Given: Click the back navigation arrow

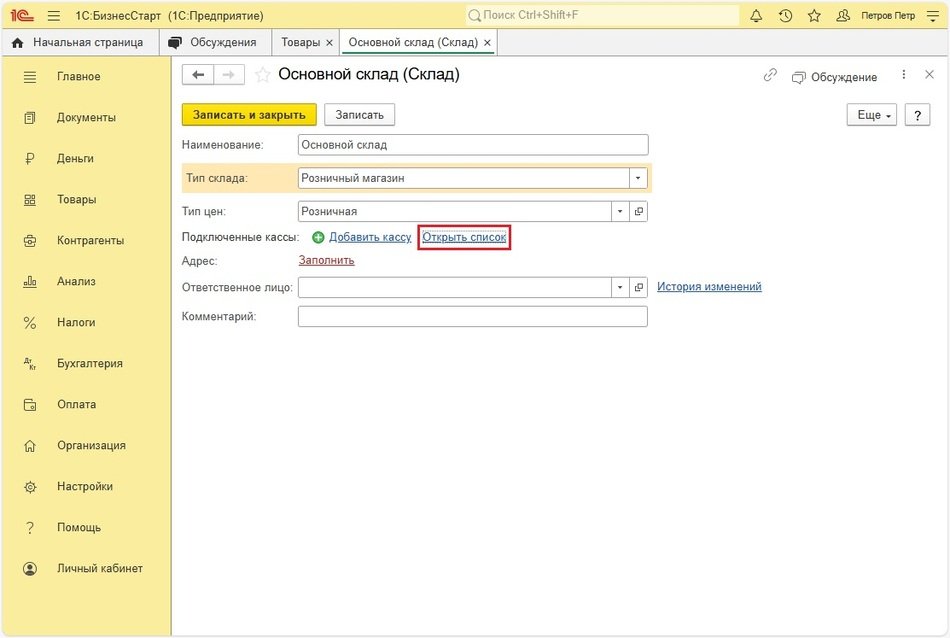Looking at the screenshot, I should coord(198,75).
